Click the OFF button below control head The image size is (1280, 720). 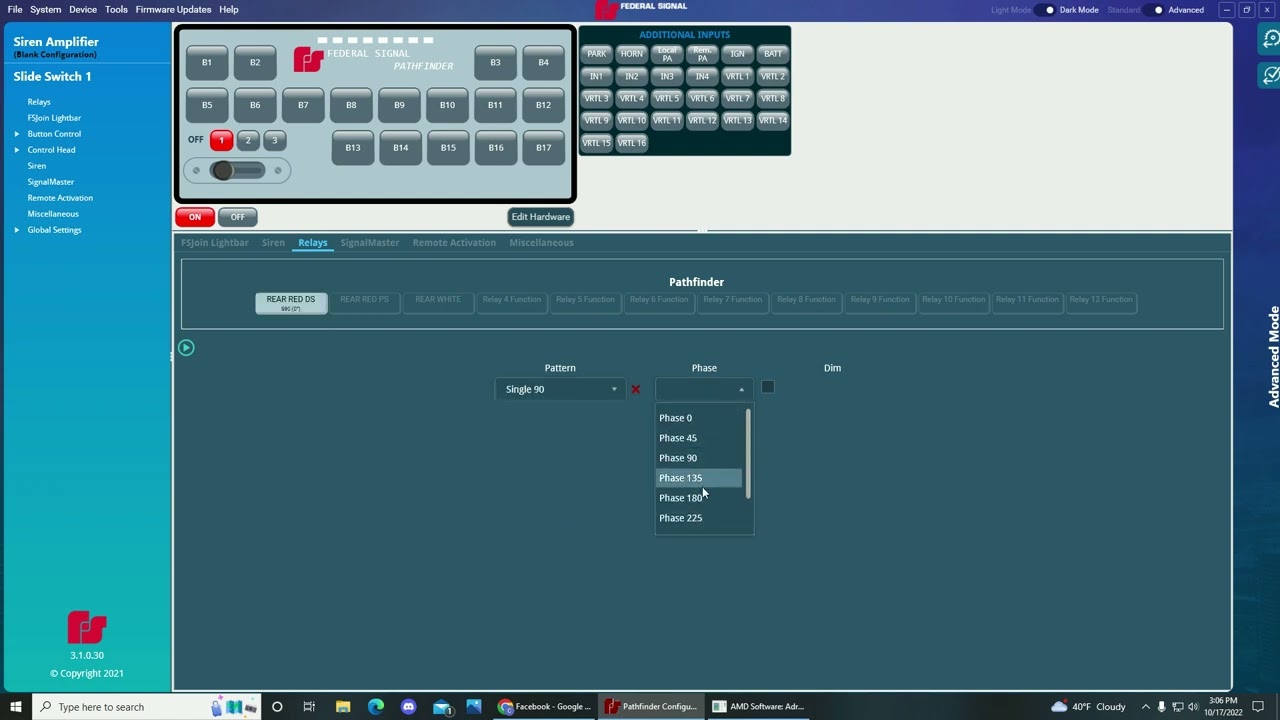[237, 217]
